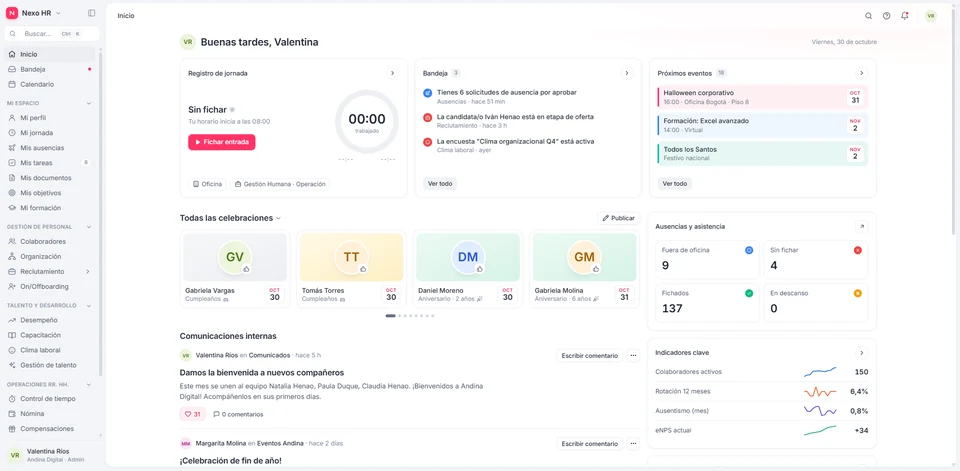This screenshot has height=471, width=960.
Task: Open the VR user avatar menu top right
Action: click(931, 16)
